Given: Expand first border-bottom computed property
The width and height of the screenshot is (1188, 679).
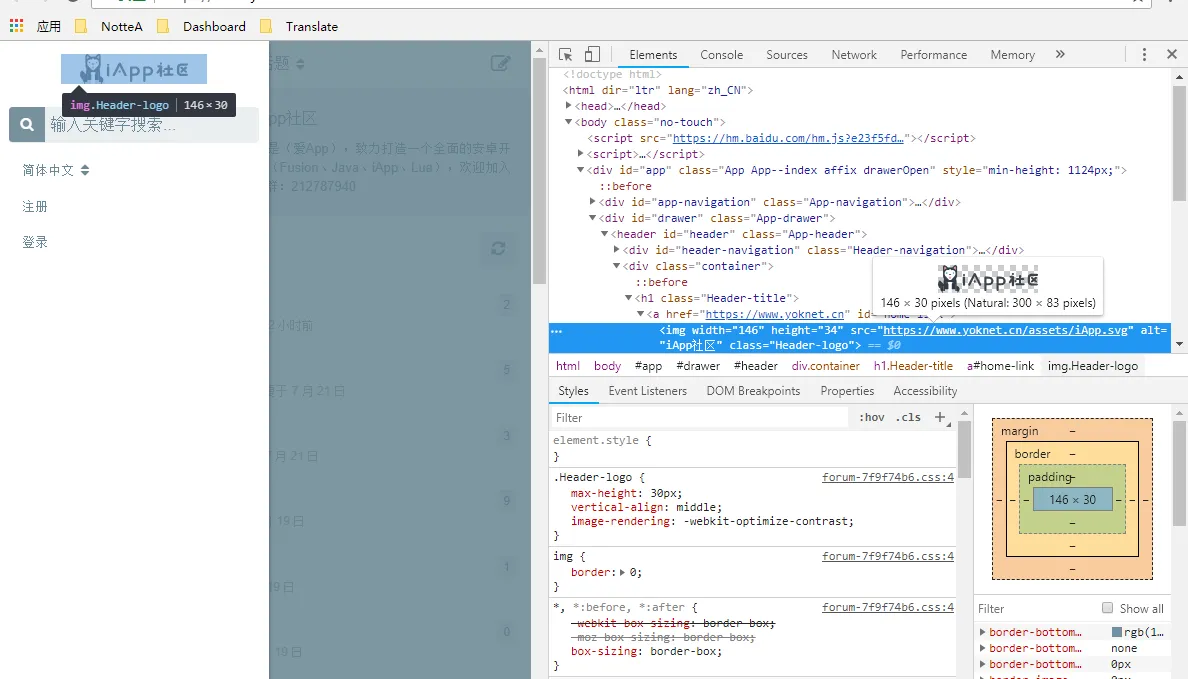Looking at the screenshot, I should pos(983,632).
